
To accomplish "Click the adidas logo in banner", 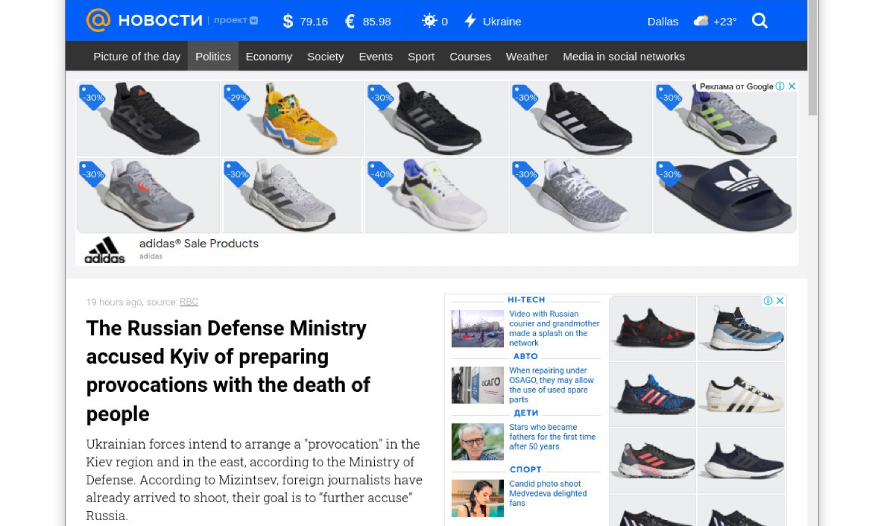I will coord(105,250).
